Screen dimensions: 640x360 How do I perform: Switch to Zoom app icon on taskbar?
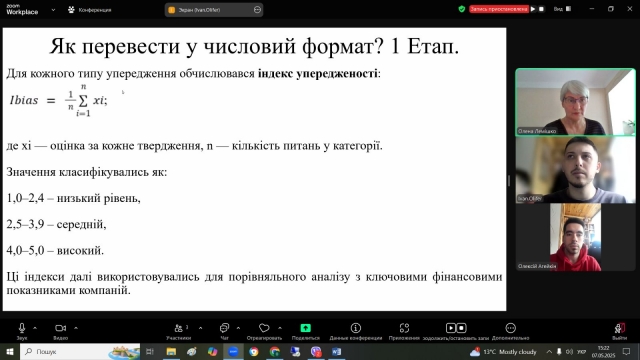click(x=233, y=351)
